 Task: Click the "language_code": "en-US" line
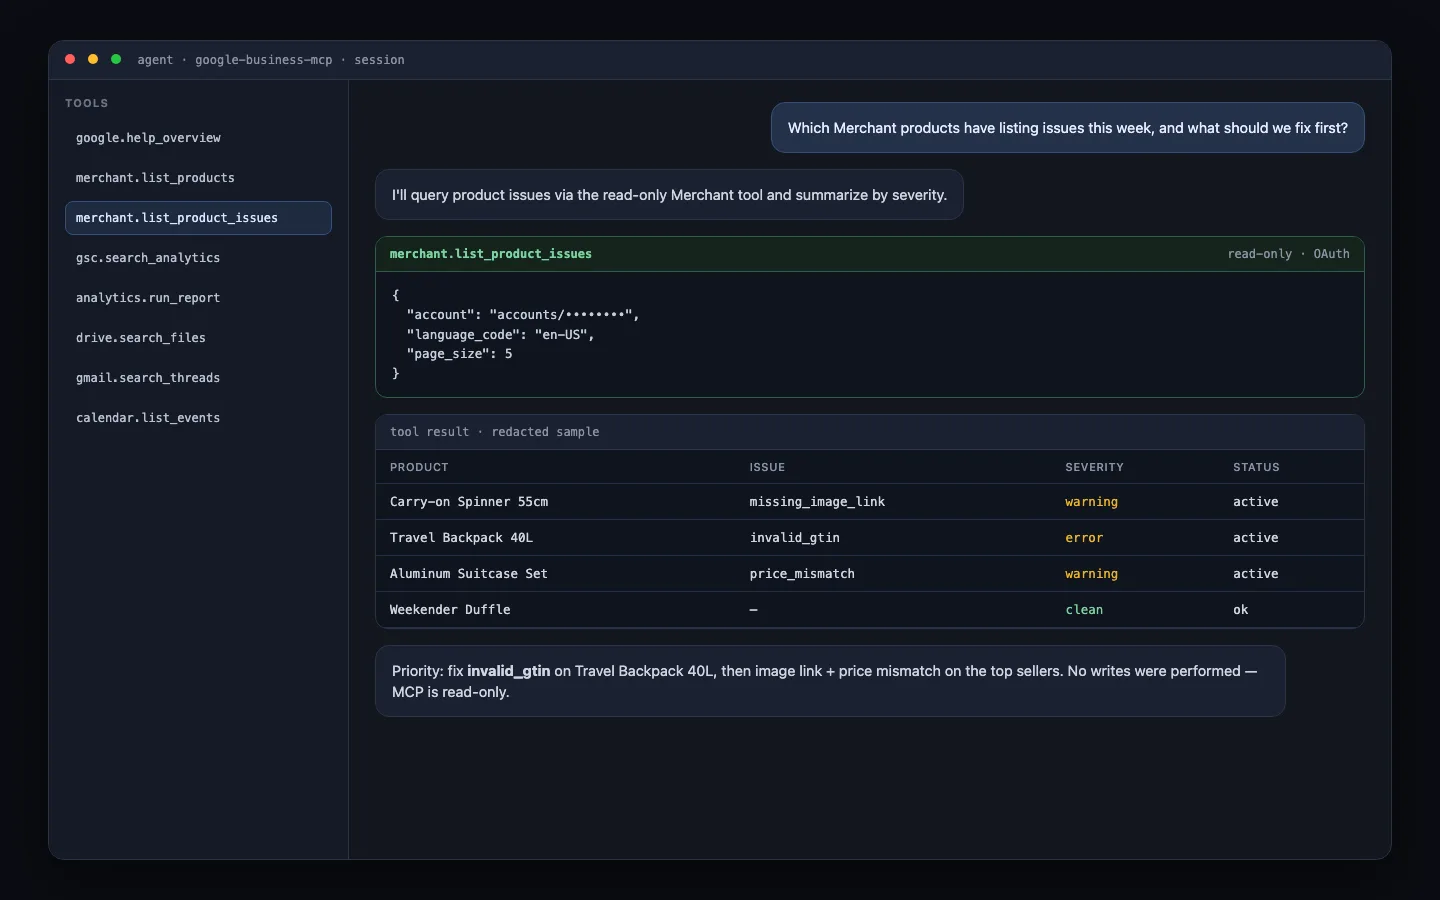(x=500, y=334)
